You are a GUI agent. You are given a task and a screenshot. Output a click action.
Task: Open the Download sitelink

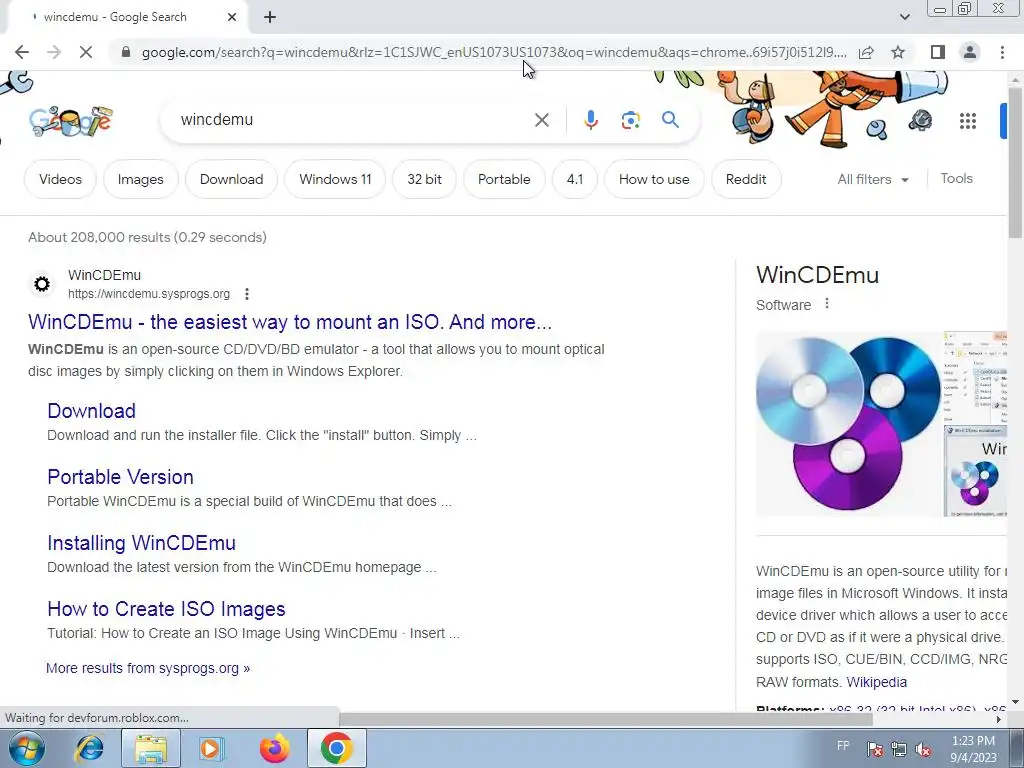91,411
